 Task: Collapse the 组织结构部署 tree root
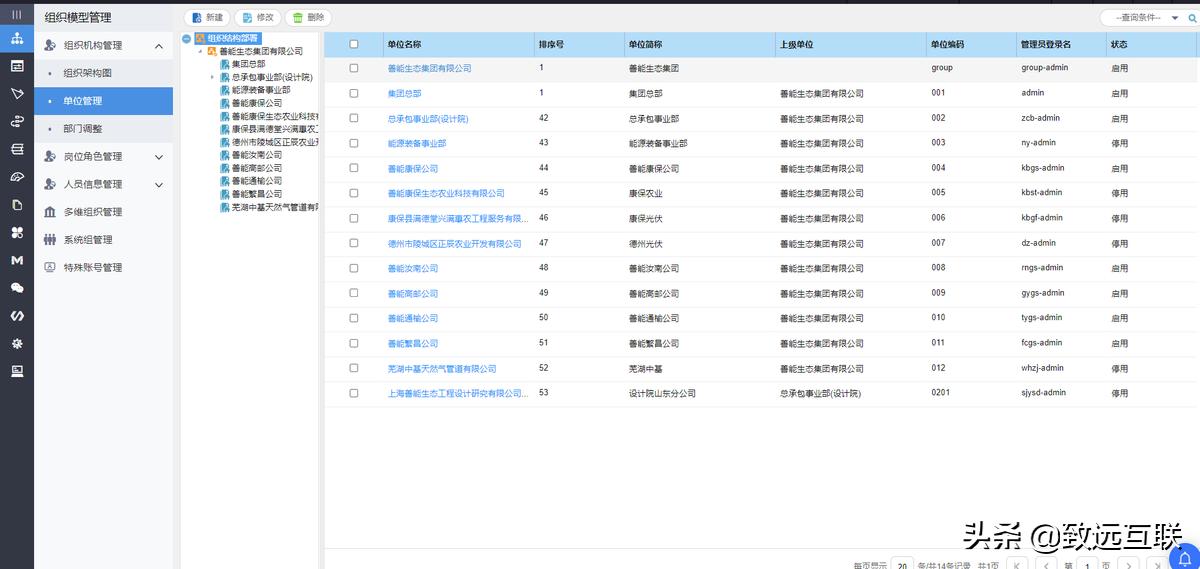pyautogui.click(x=186, y=38)
